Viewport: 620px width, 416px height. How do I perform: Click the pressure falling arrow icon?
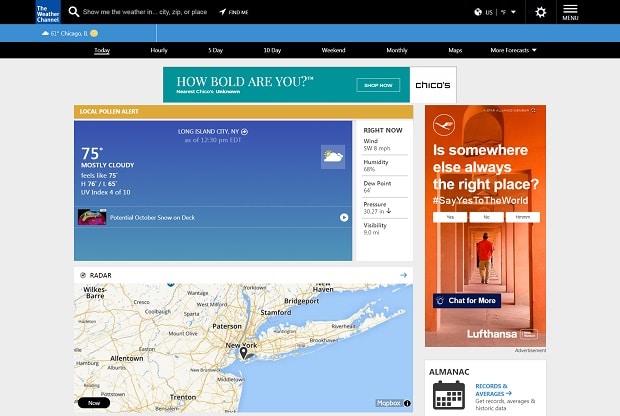tap(389, 211)
